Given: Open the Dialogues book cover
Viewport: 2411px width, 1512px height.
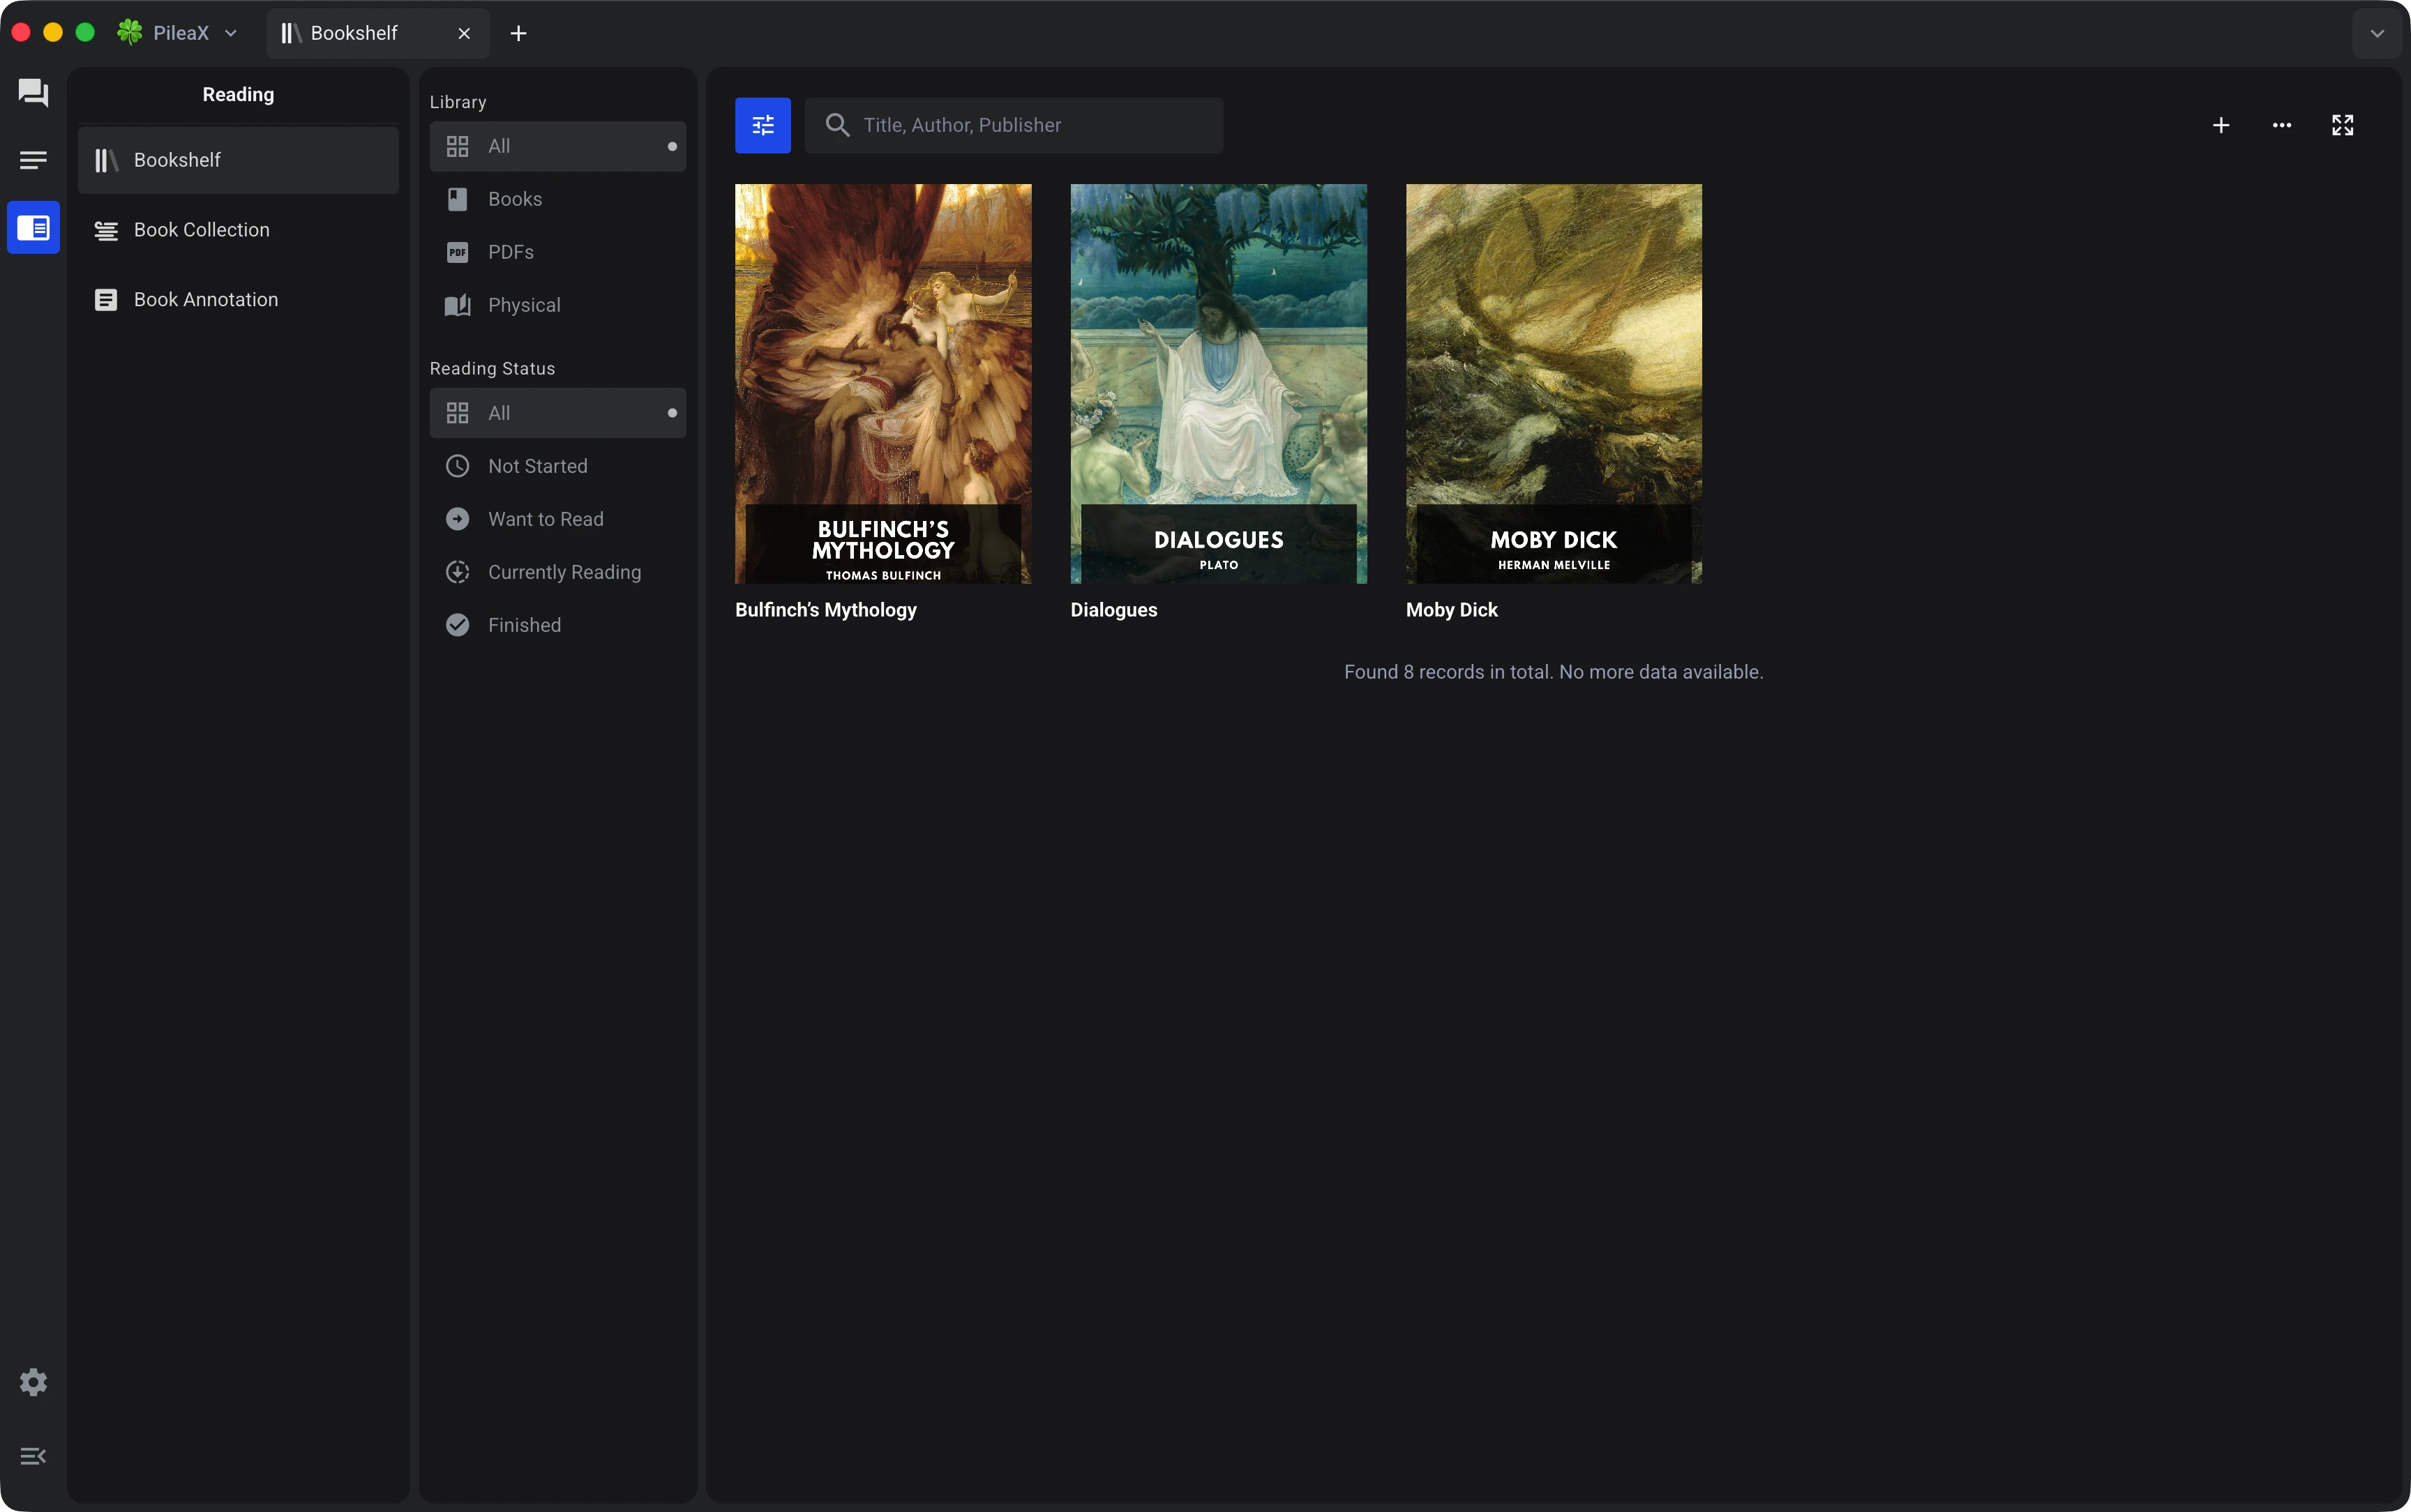Looking at the screenshot, I should [1218, 384].
